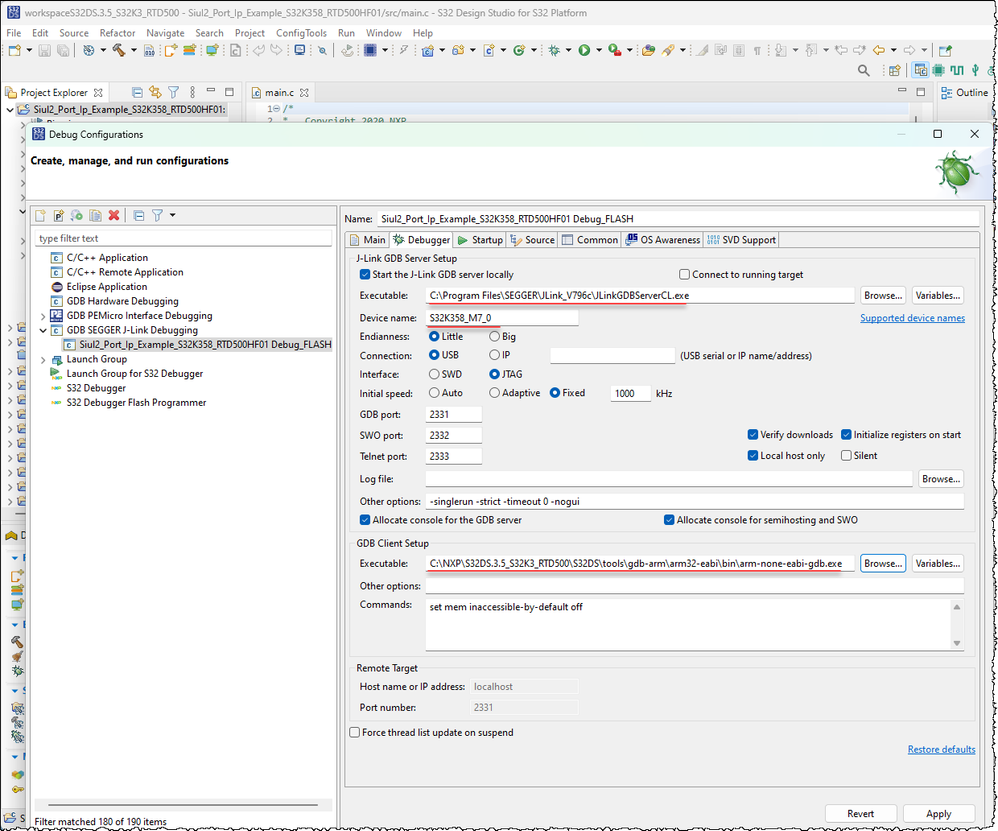Click the bug Debug icon in main toolbar
Image resolution: width=998 pixels, height=831 pixels.
554,50
